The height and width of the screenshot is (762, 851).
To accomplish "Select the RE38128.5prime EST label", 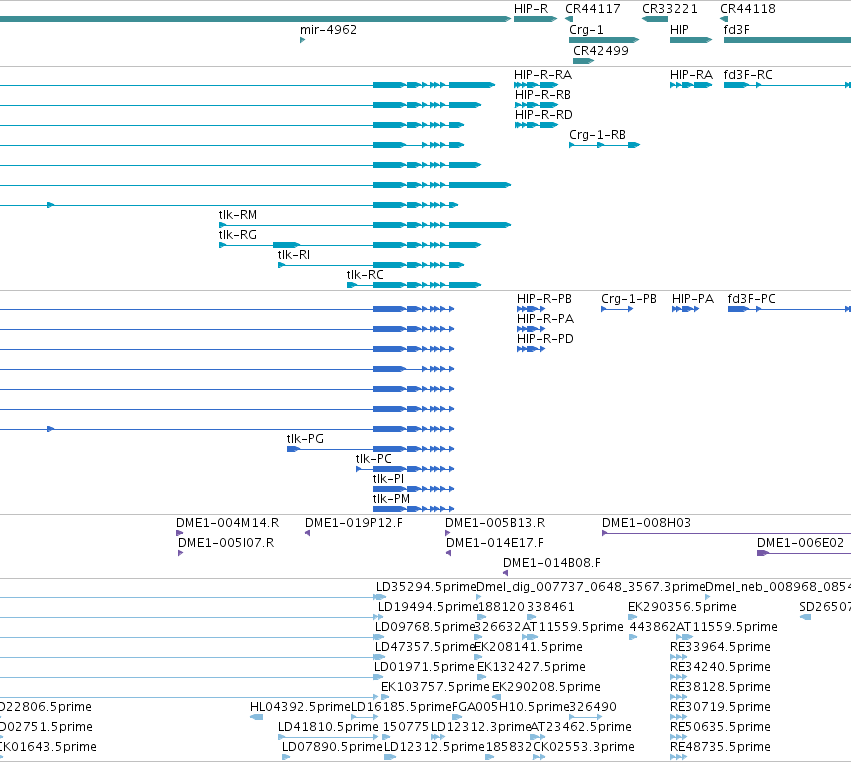I will [x=720, y=688].
